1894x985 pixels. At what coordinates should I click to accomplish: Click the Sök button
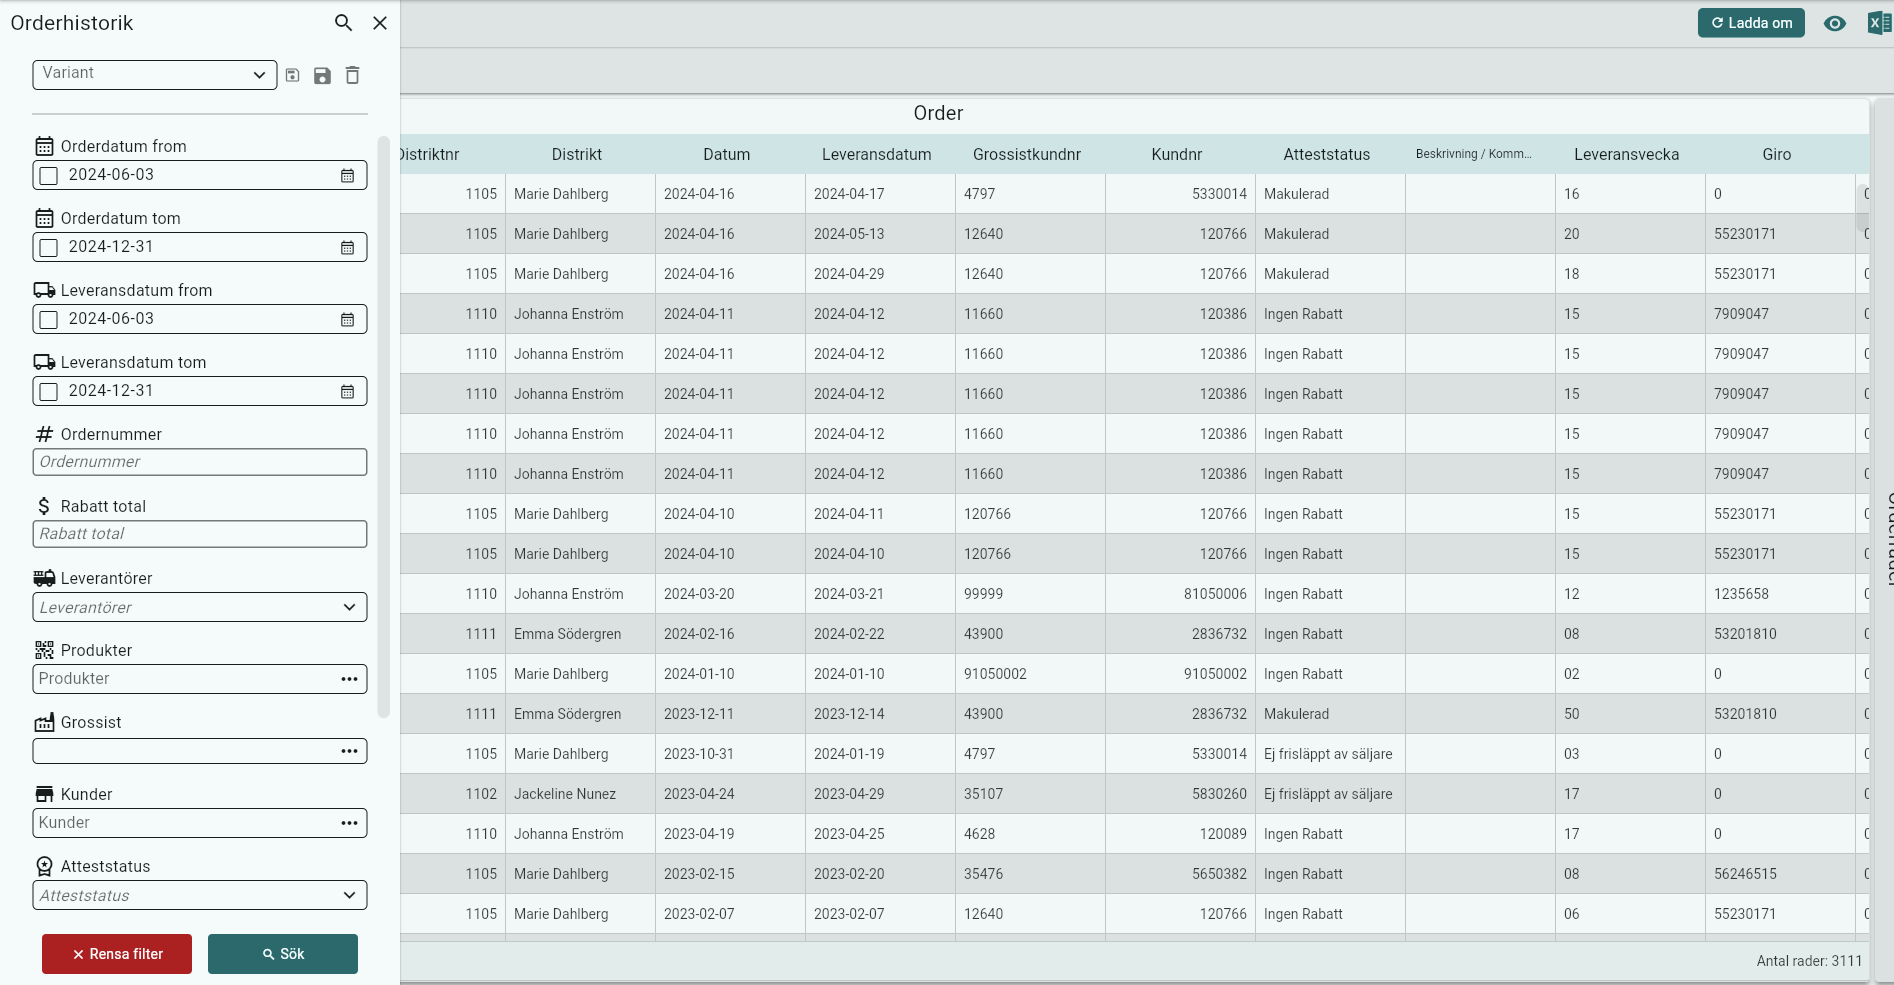point(283,954)
